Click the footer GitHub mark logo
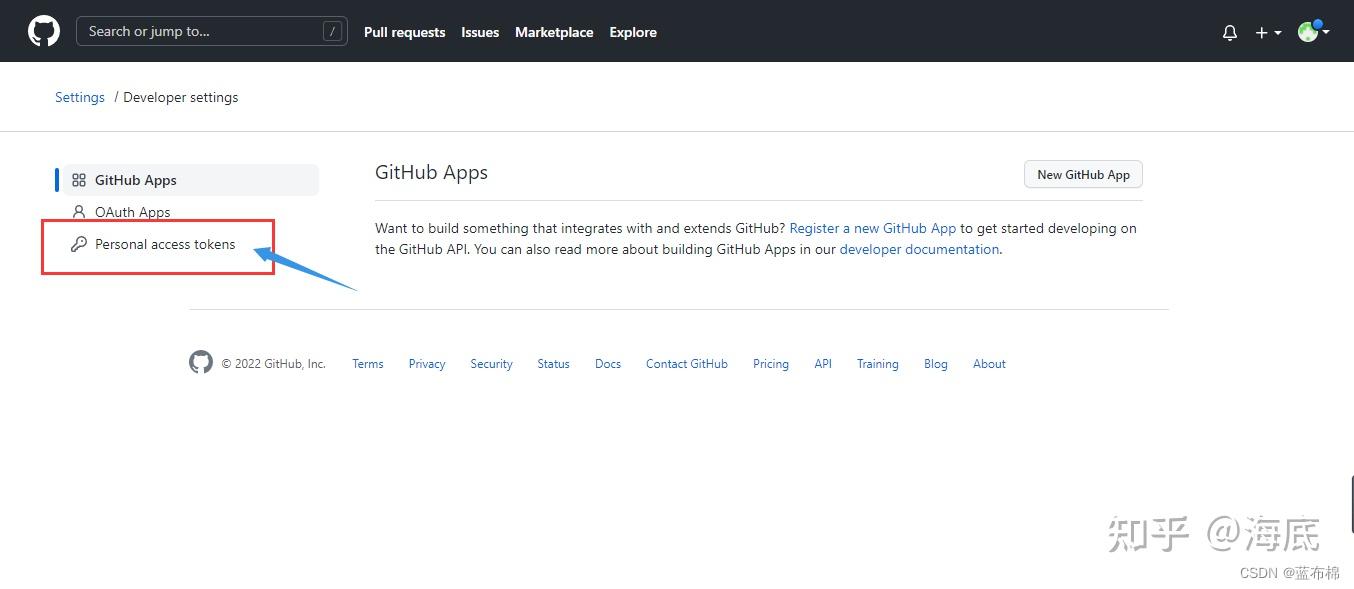1354x589 pixels. [201, 362]
